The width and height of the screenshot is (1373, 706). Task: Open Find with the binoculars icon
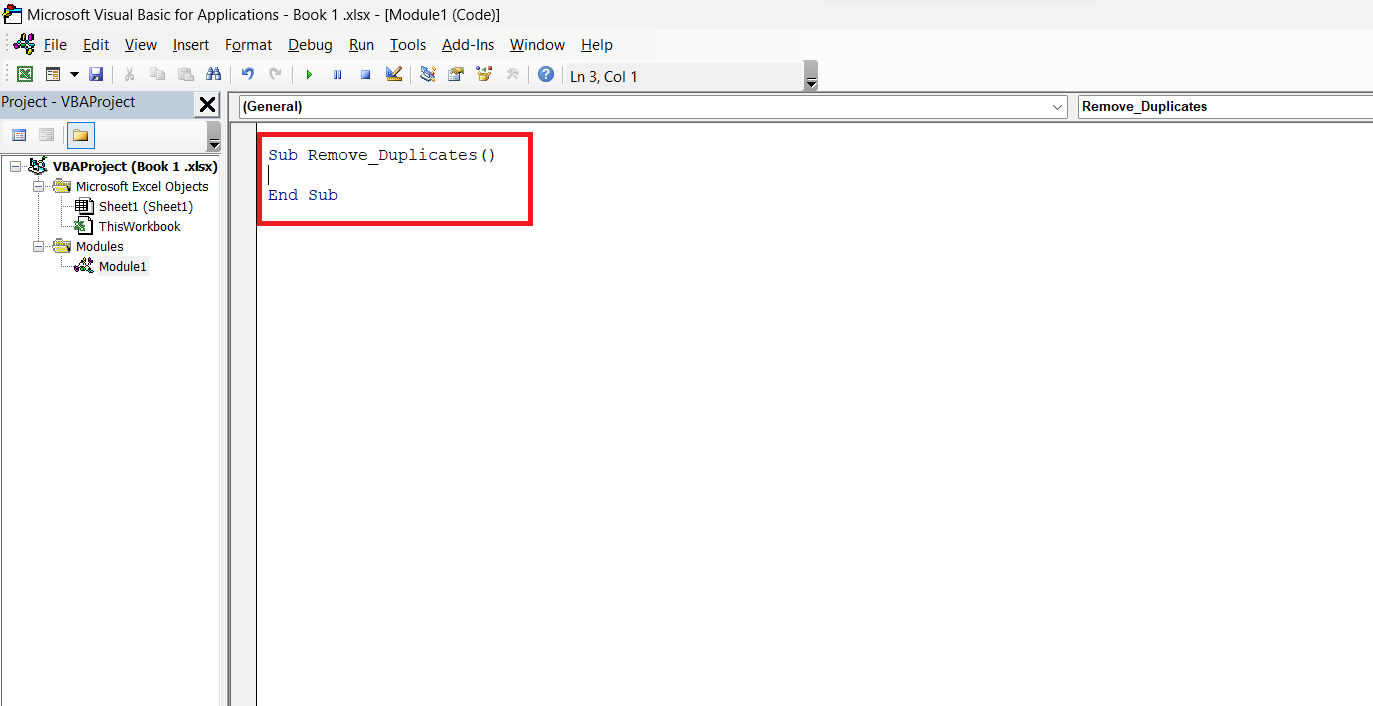[x=214, y=75]
